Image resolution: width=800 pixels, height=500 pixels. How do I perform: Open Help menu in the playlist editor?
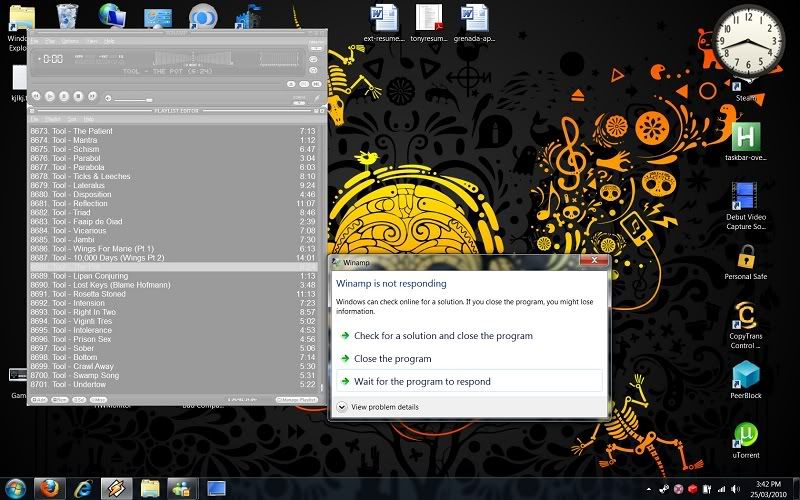tap(88, 119)
